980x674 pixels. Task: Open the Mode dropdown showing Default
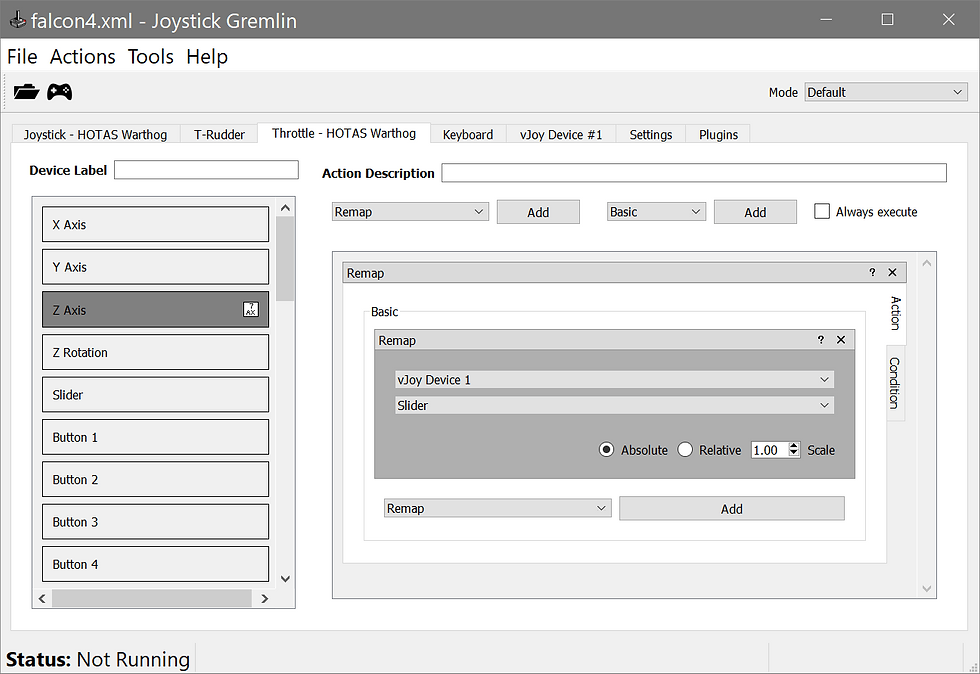pos(886,92)
